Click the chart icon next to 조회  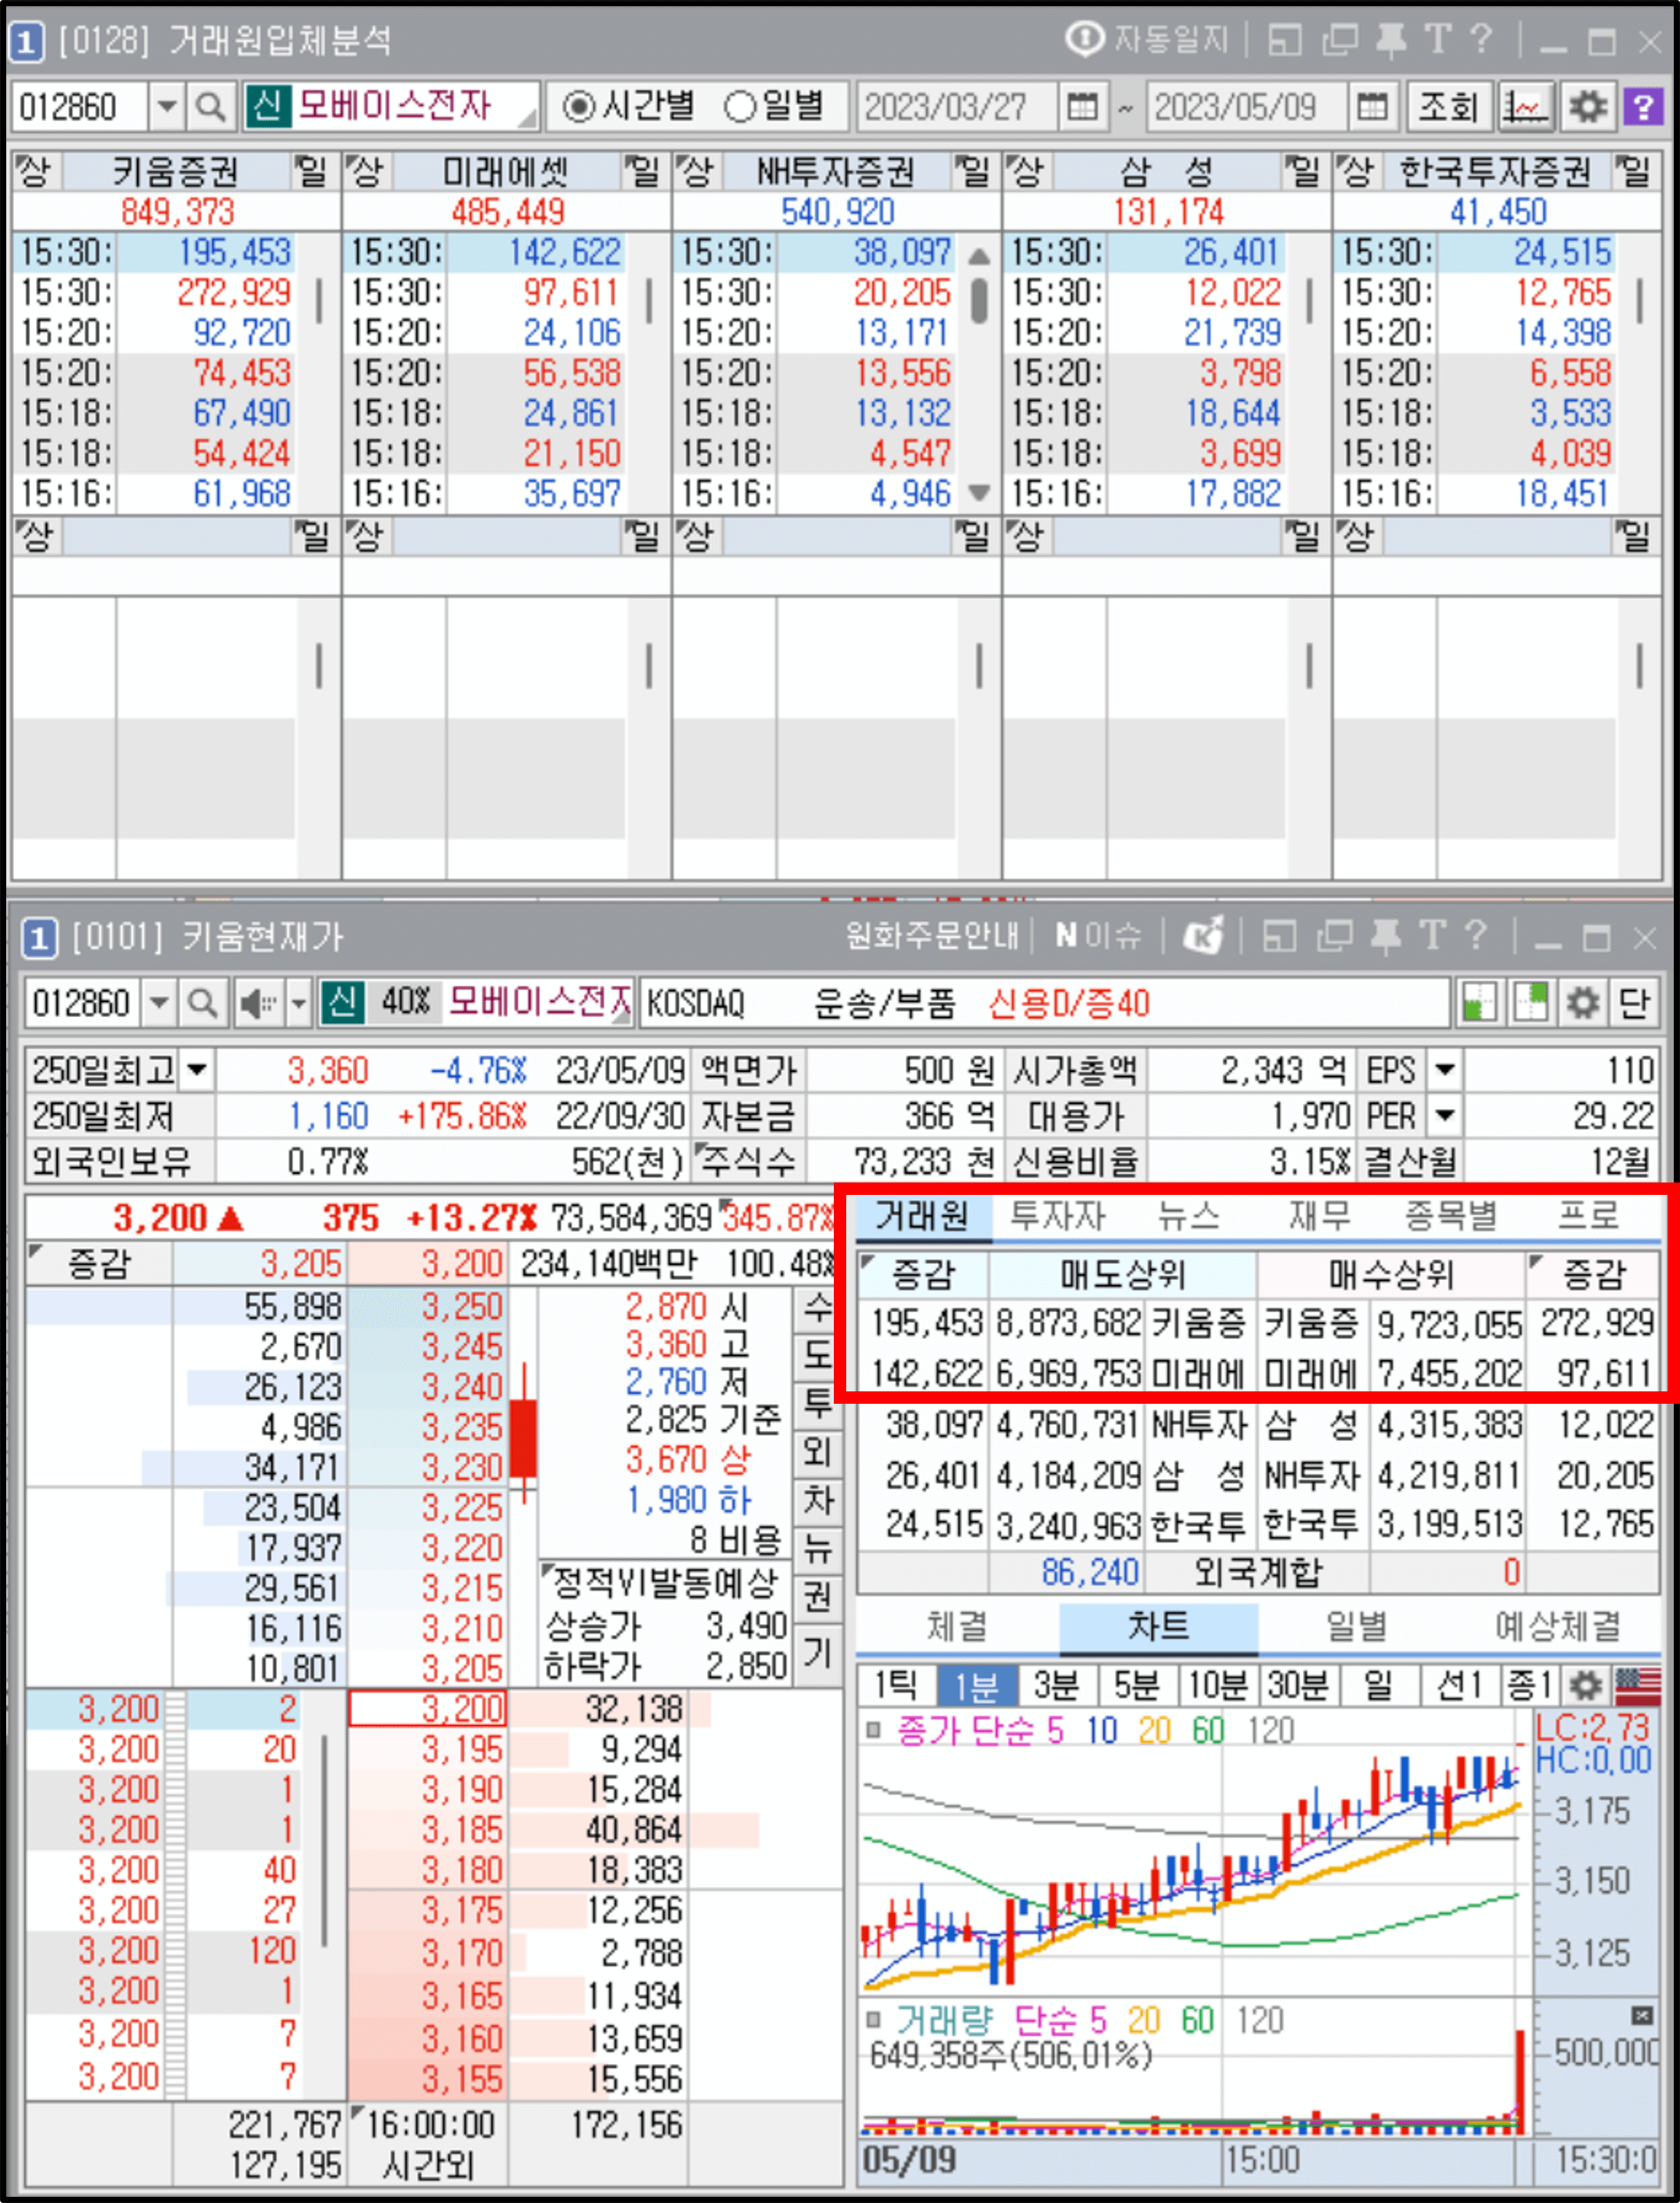coord(1525,106)
